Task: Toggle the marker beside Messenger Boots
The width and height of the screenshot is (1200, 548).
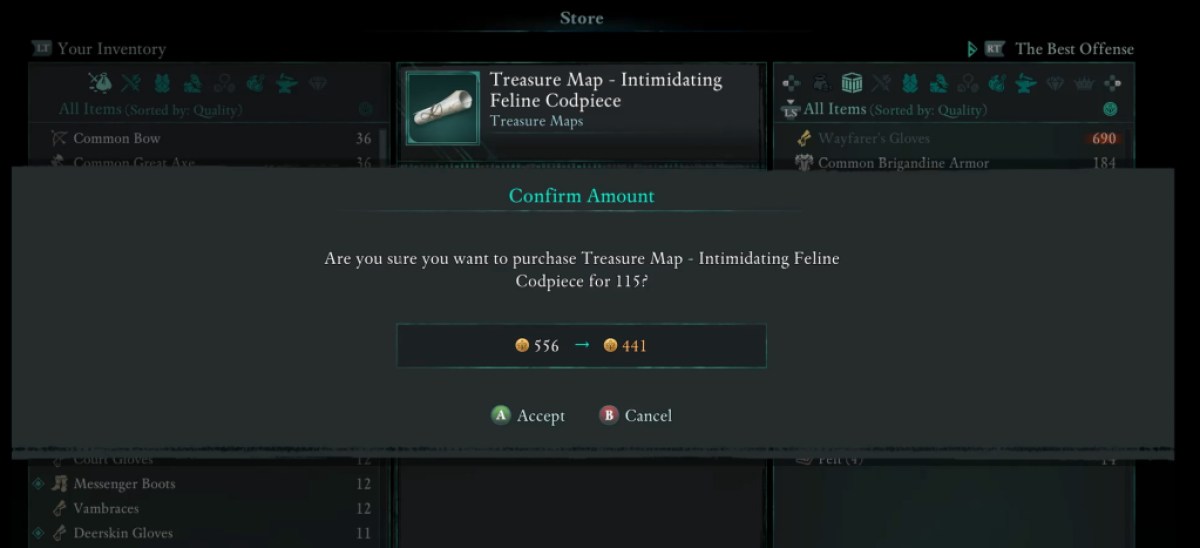Action: tap(38, 484)
